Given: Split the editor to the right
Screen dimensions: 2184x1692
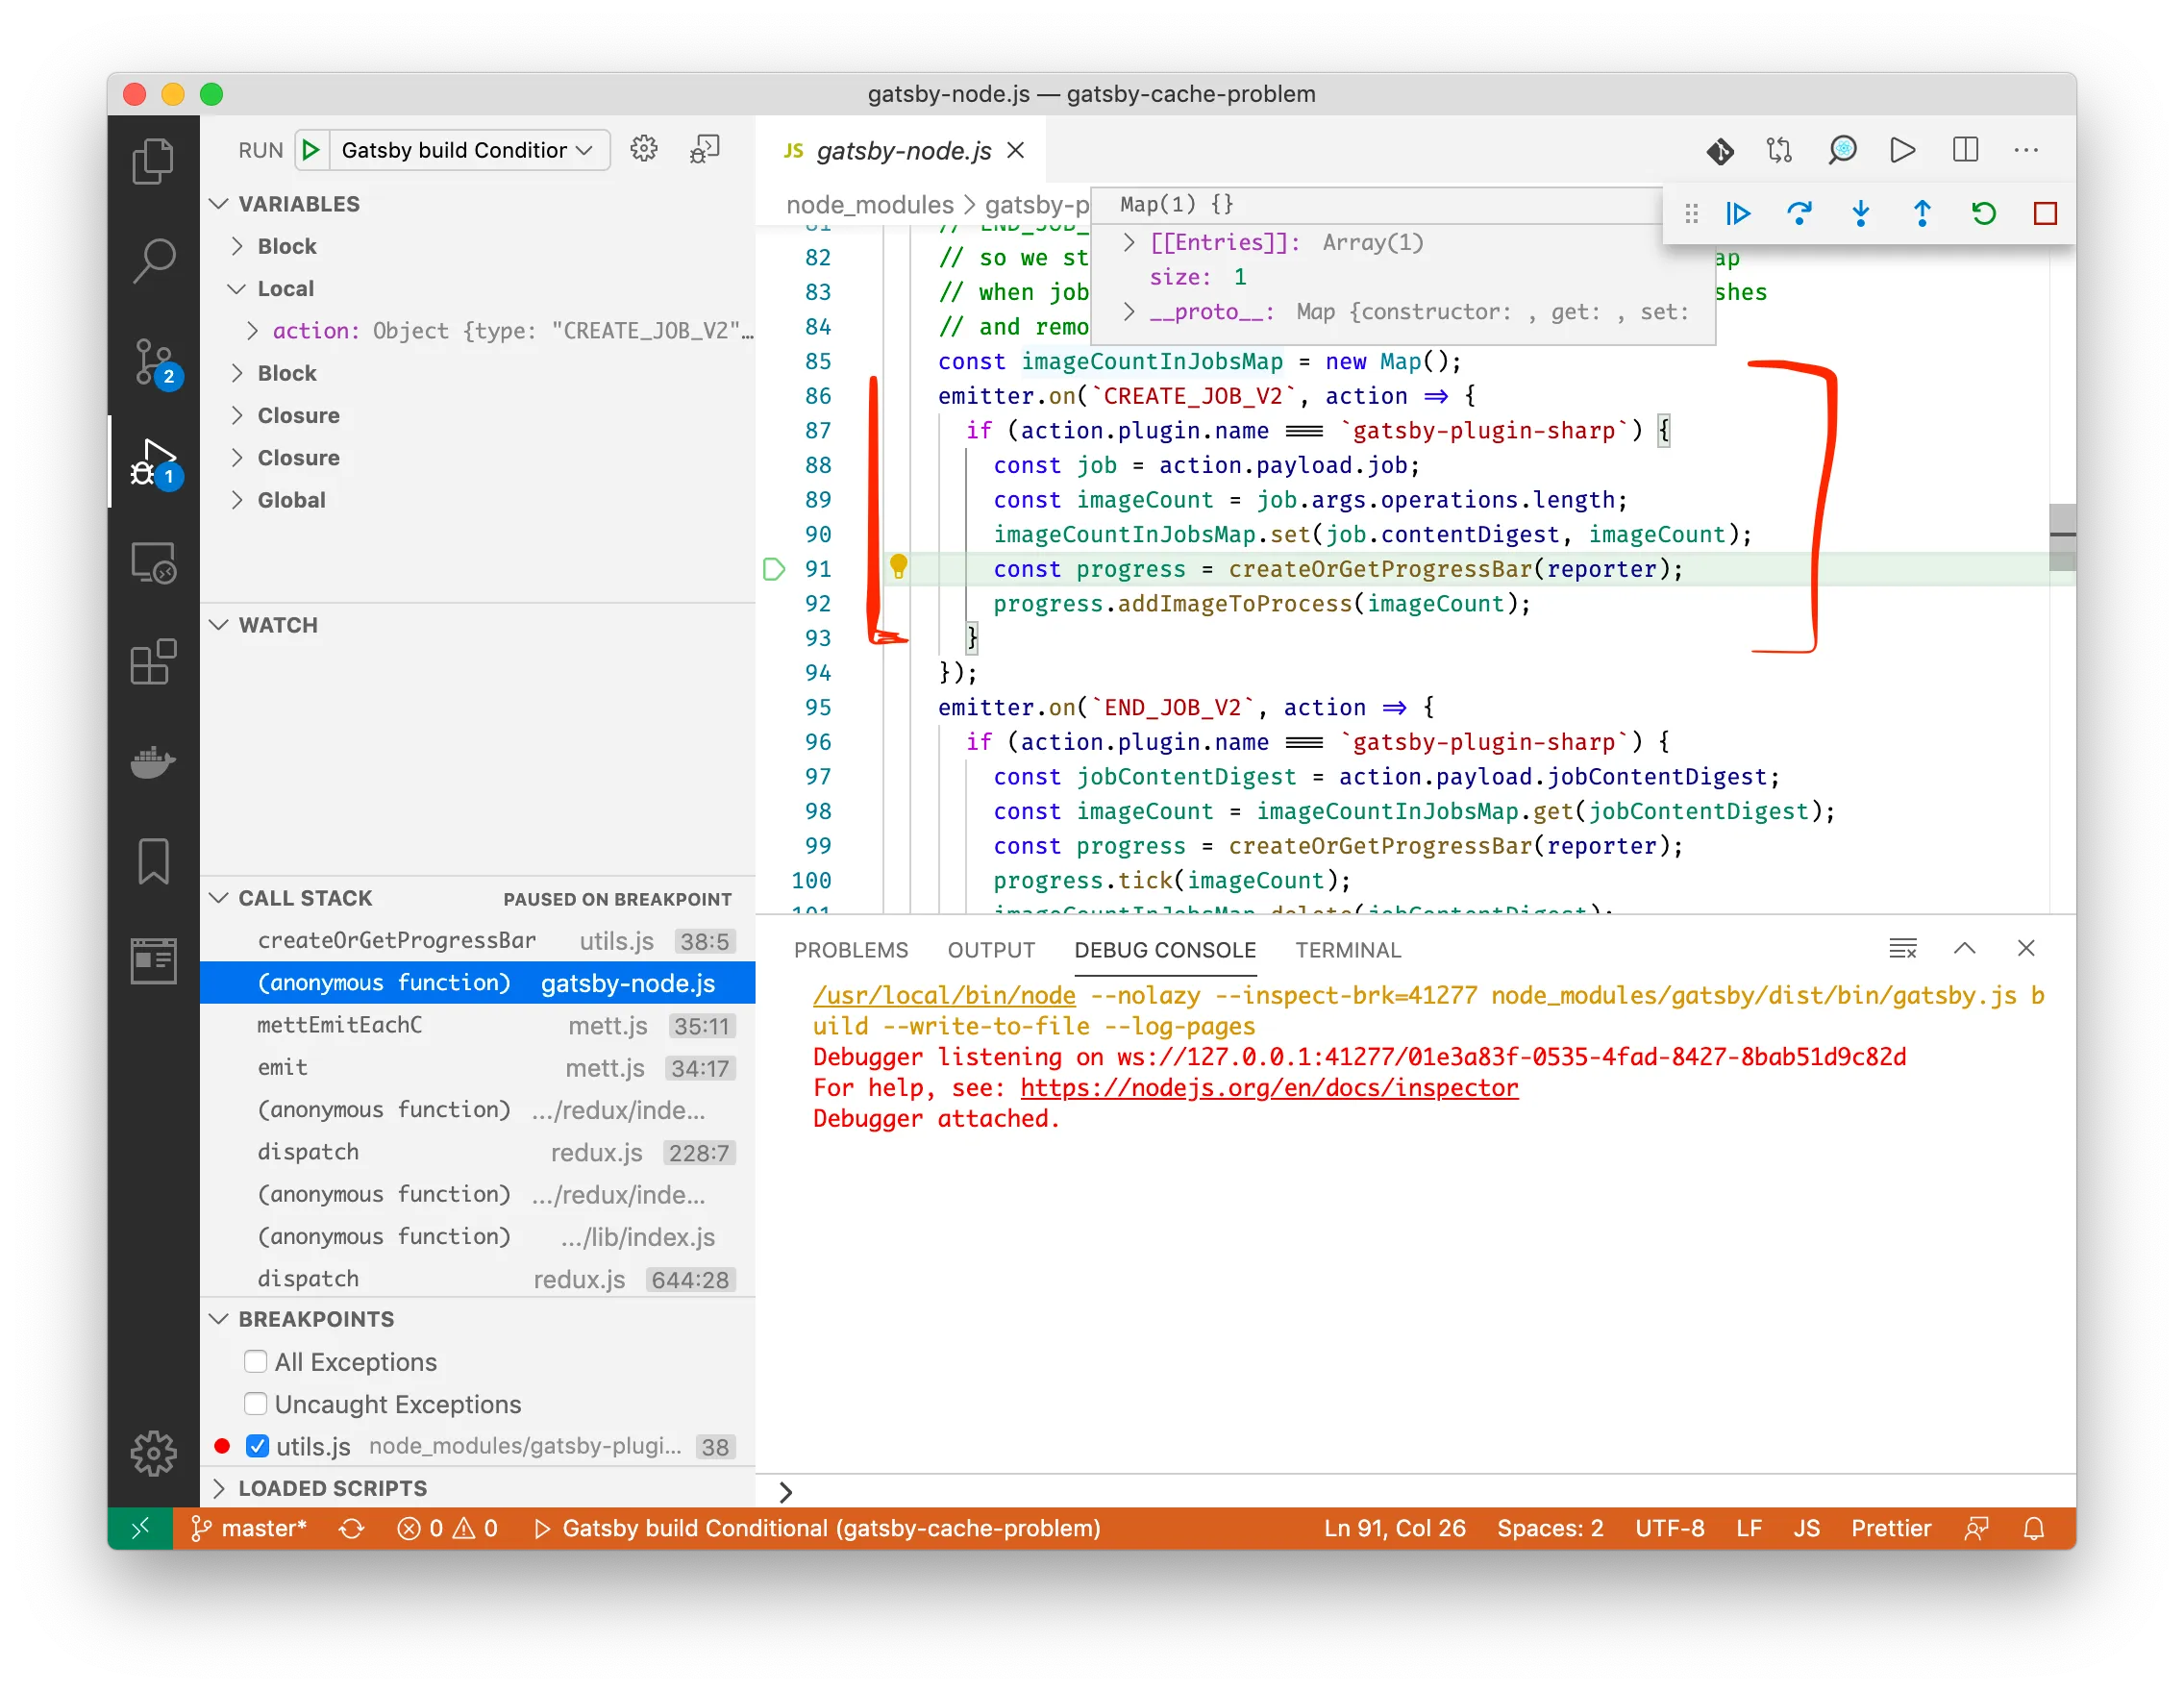Looking at the screenshot, I should tap(1965, 150).
